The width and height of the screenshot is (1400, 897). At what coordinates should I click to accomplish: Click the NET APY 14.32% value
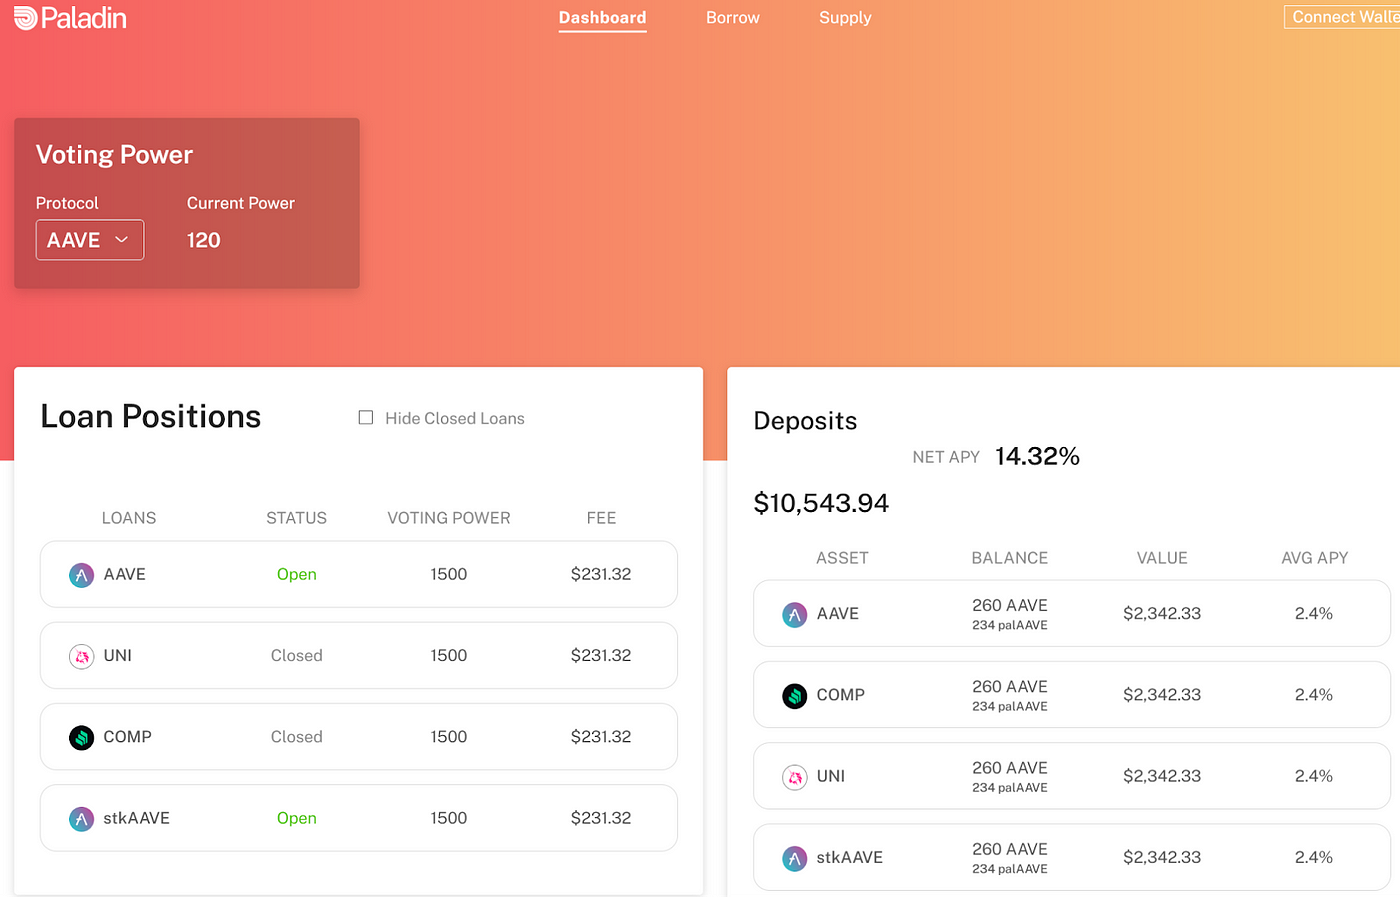click(x=1037, y=456)
